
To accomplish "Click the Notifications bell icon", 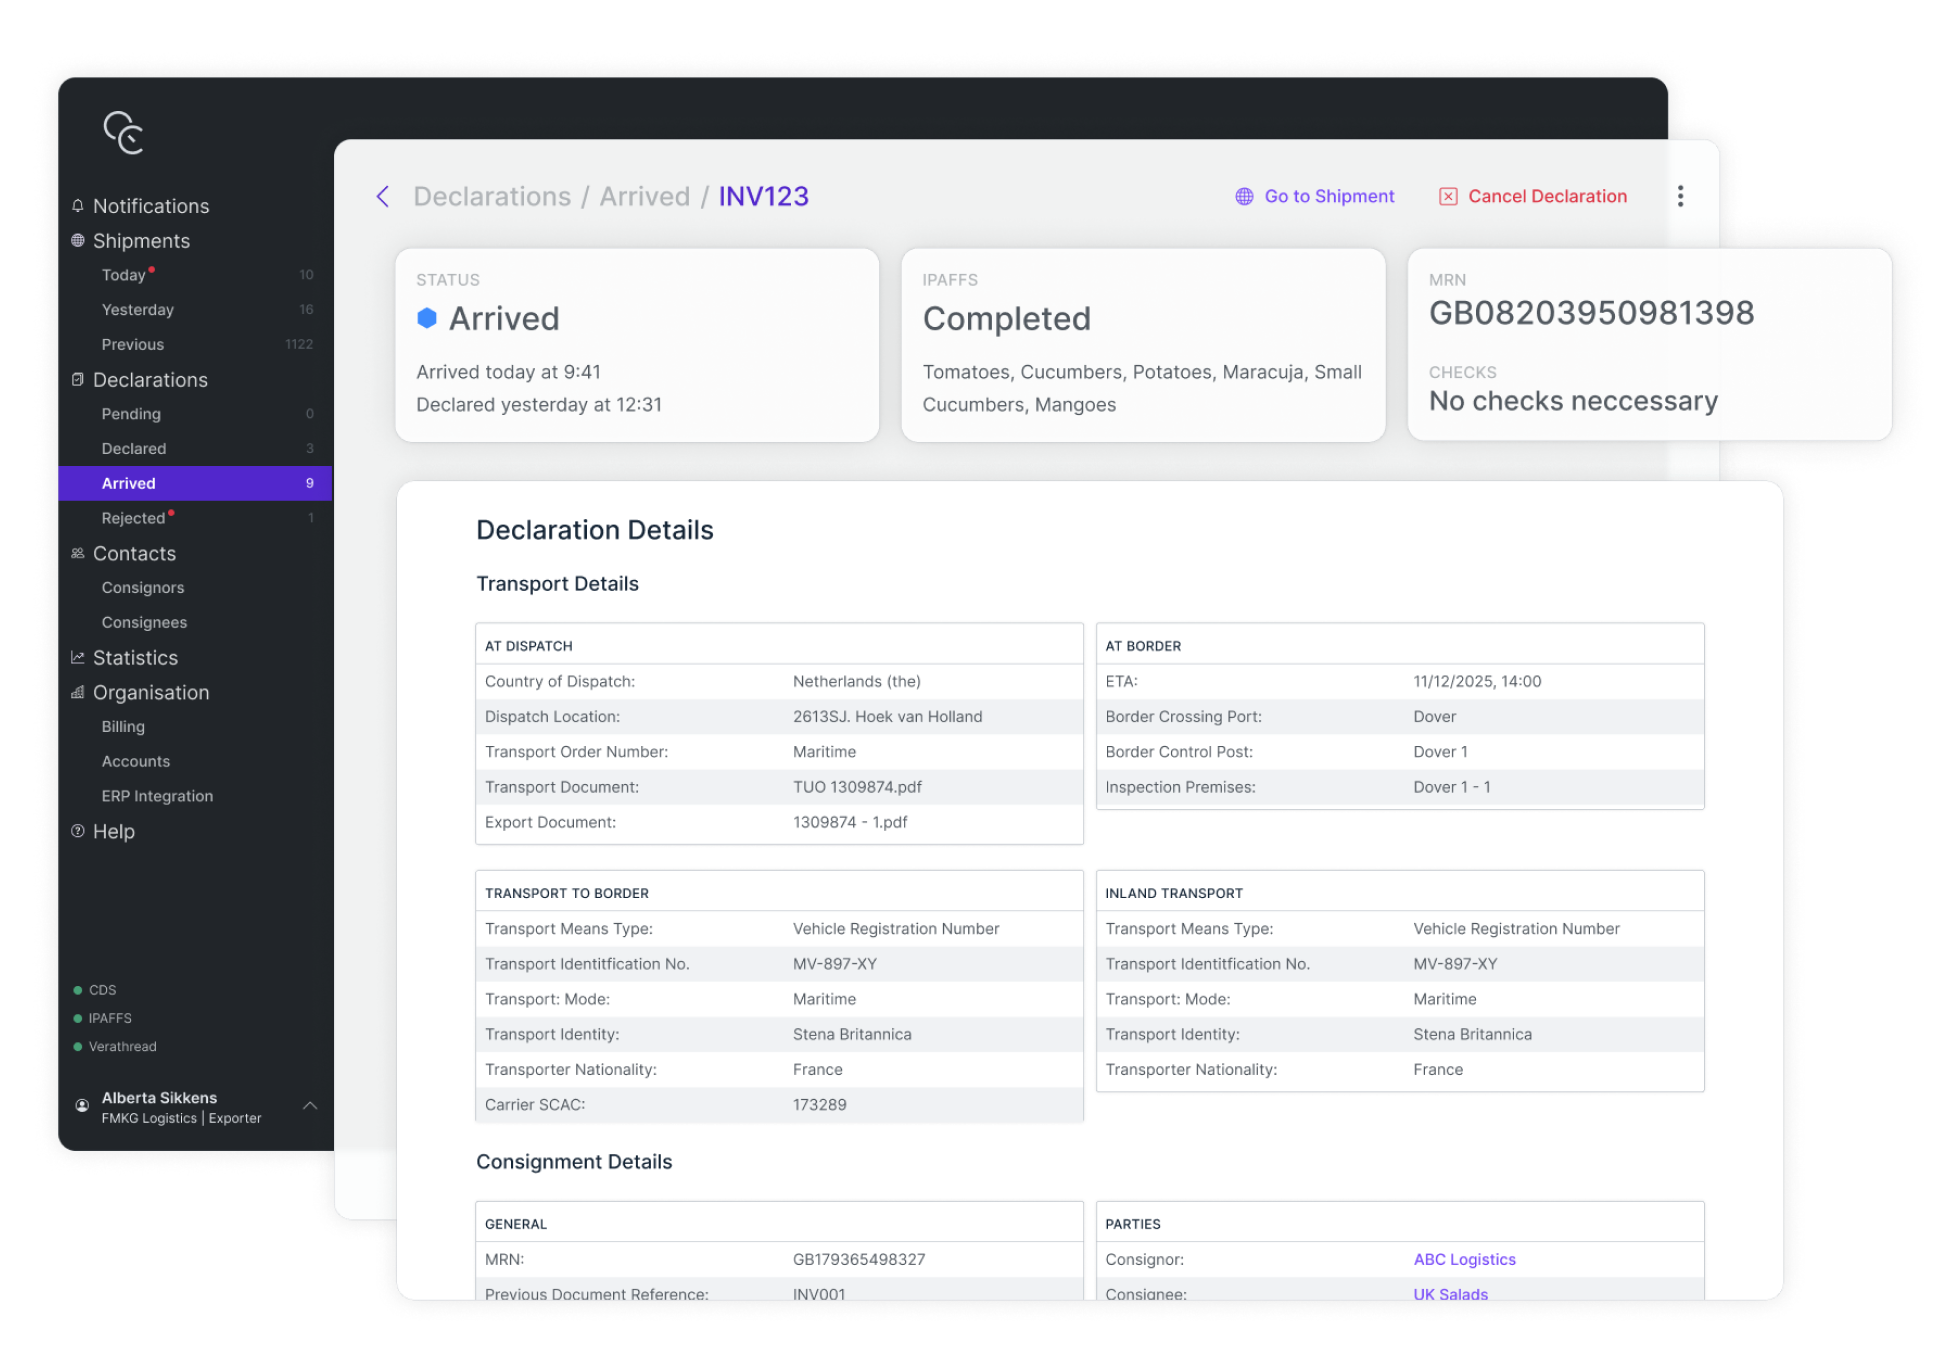I will point(78,206).
